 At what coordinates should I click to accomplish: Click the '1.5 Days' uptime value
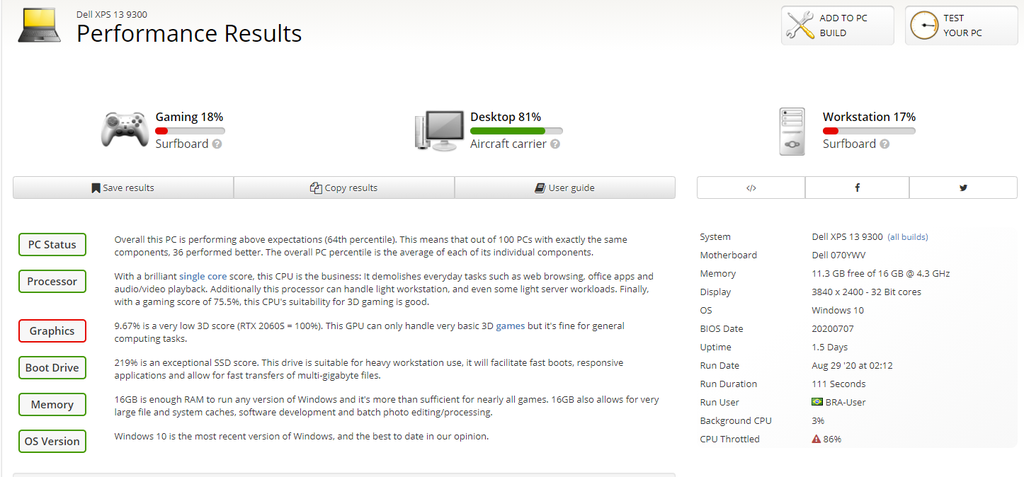click(830, 347)
